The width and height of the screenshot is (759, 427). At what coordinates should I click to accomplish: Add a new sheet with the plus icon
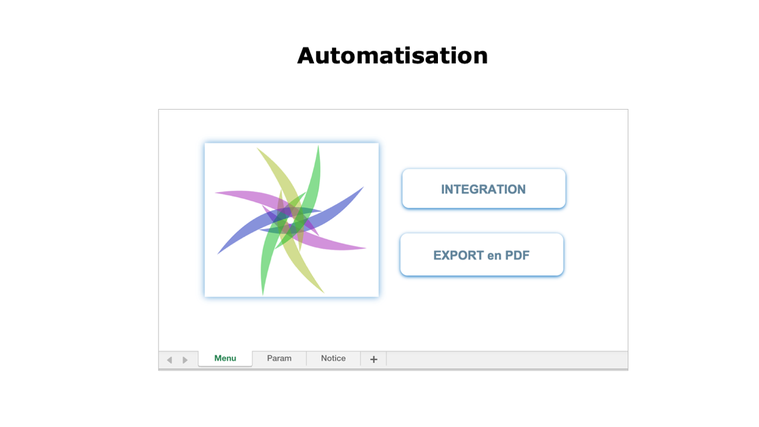tap(374, 359)
